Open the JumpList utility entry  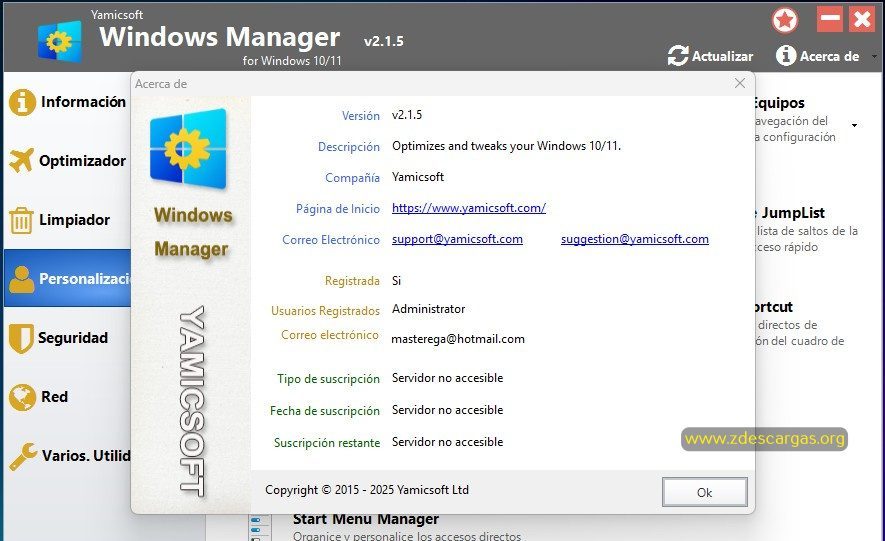coord(792,213)
